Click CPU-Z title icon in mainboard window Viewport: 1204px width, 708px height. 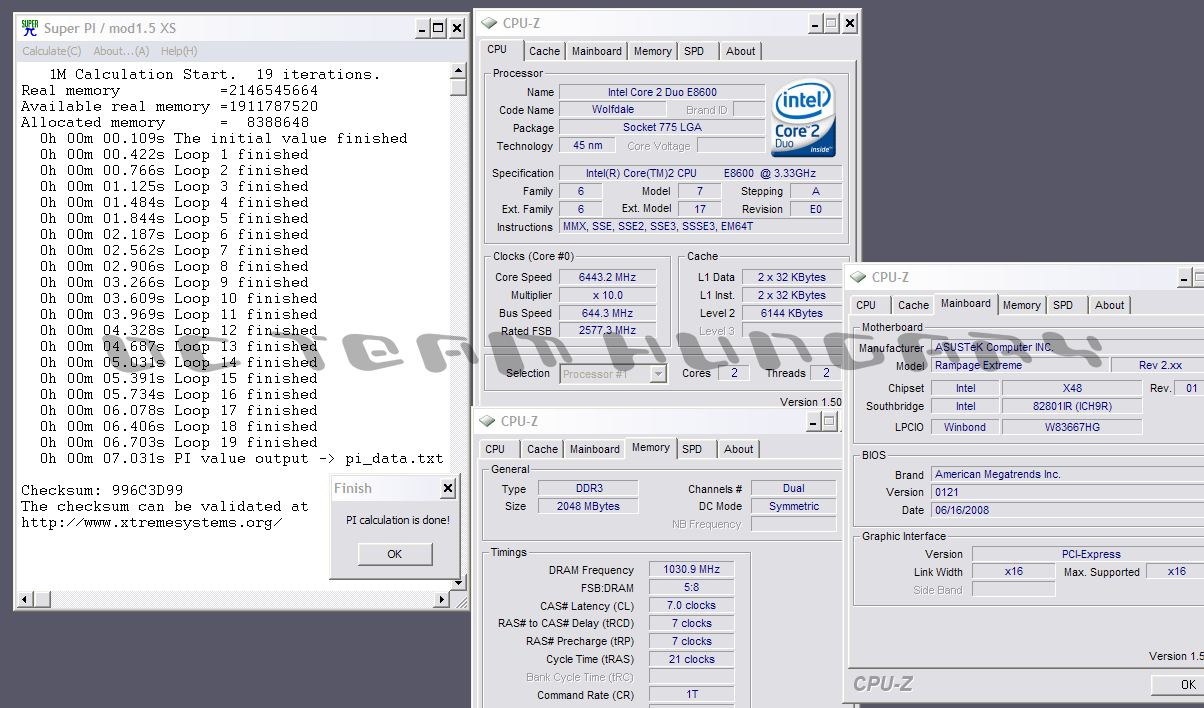[858, 277]
